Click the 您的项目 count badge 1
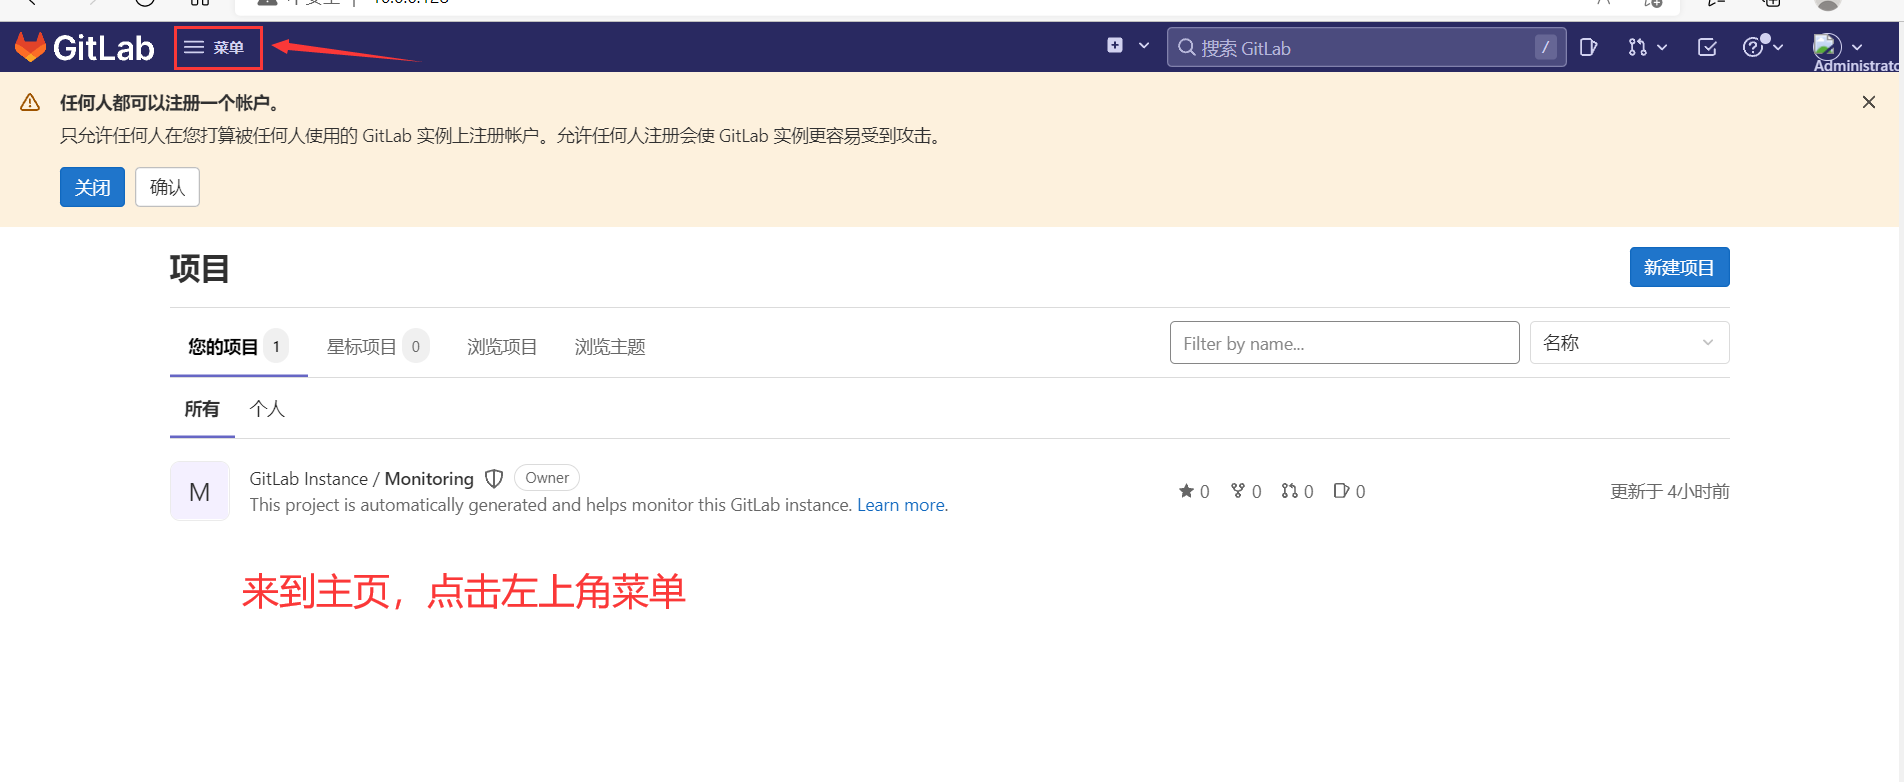1904x782 pixels. 276,347
